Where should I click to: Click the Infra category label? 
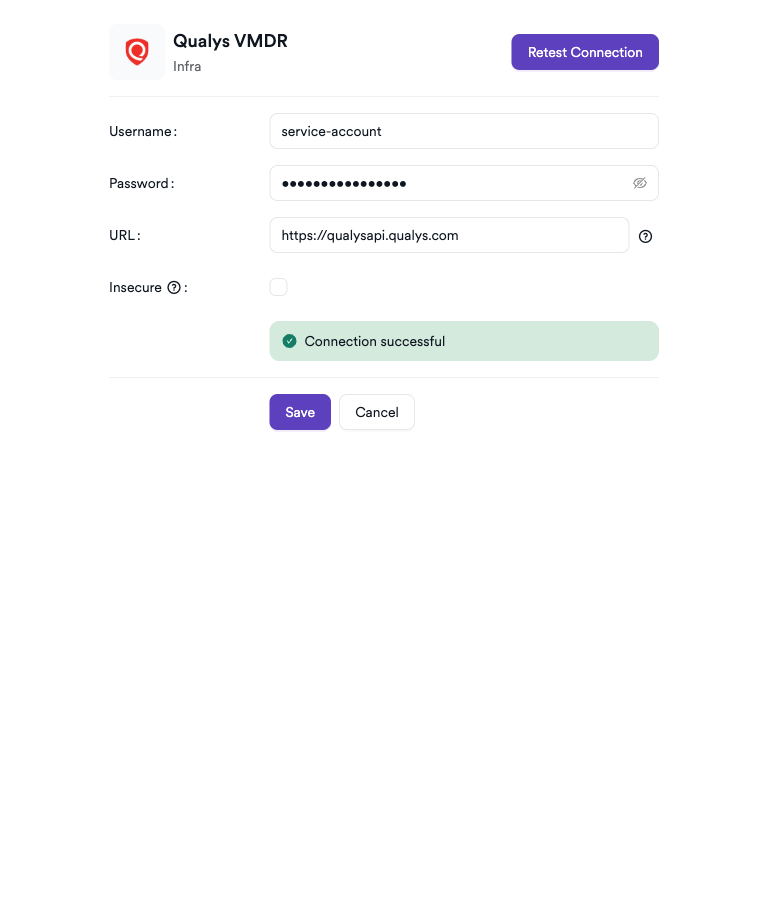coord(187,67)
